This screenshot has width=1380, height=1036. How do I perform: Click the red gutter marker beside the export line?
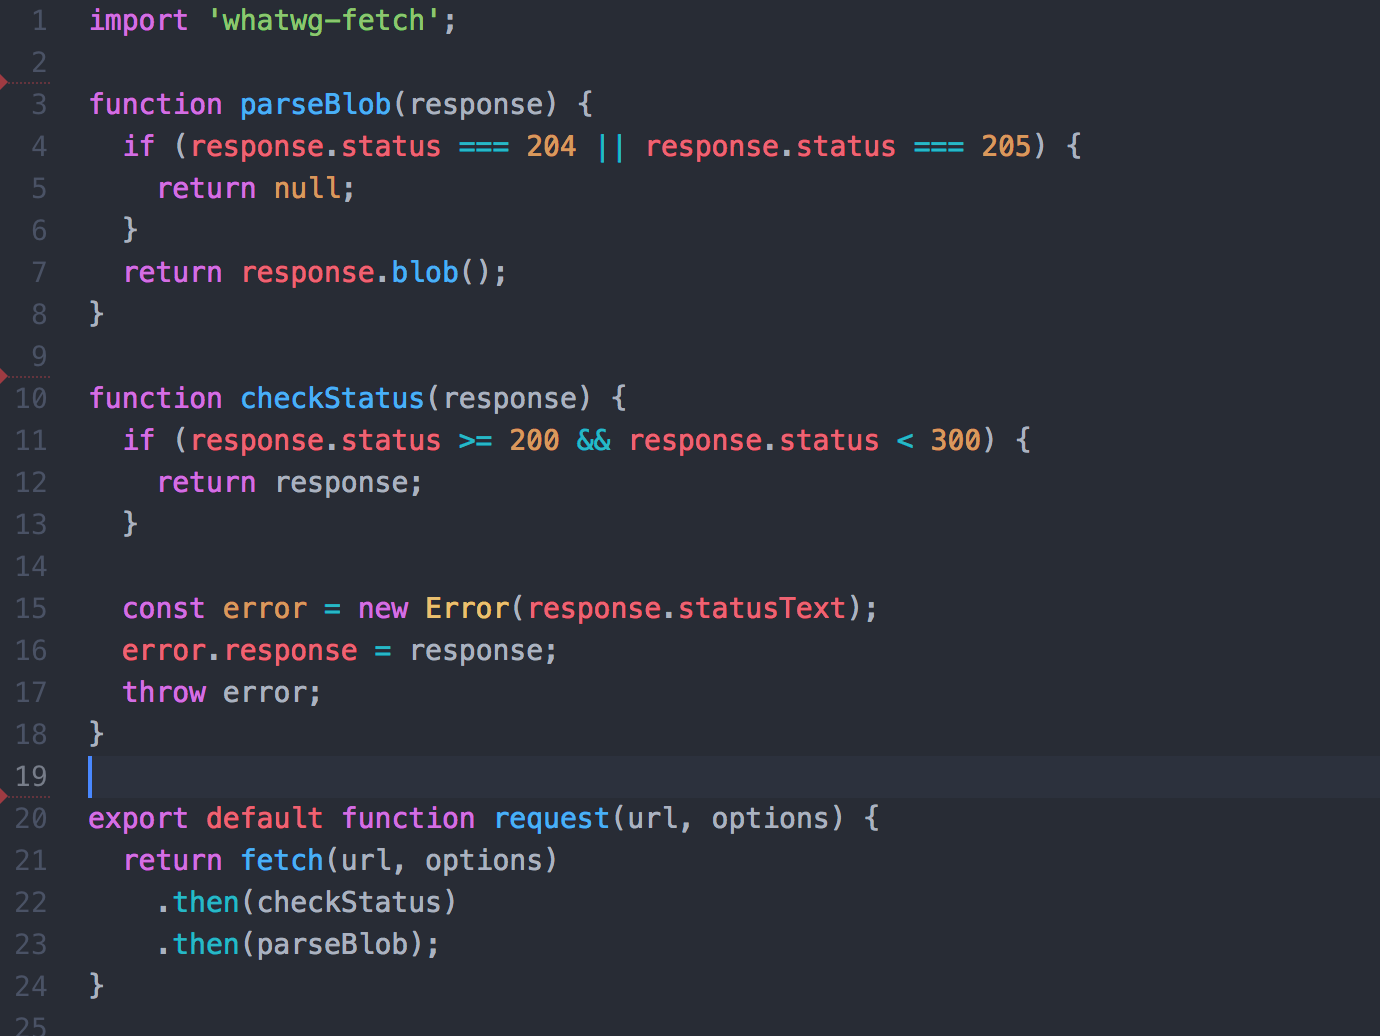point(4,798)
